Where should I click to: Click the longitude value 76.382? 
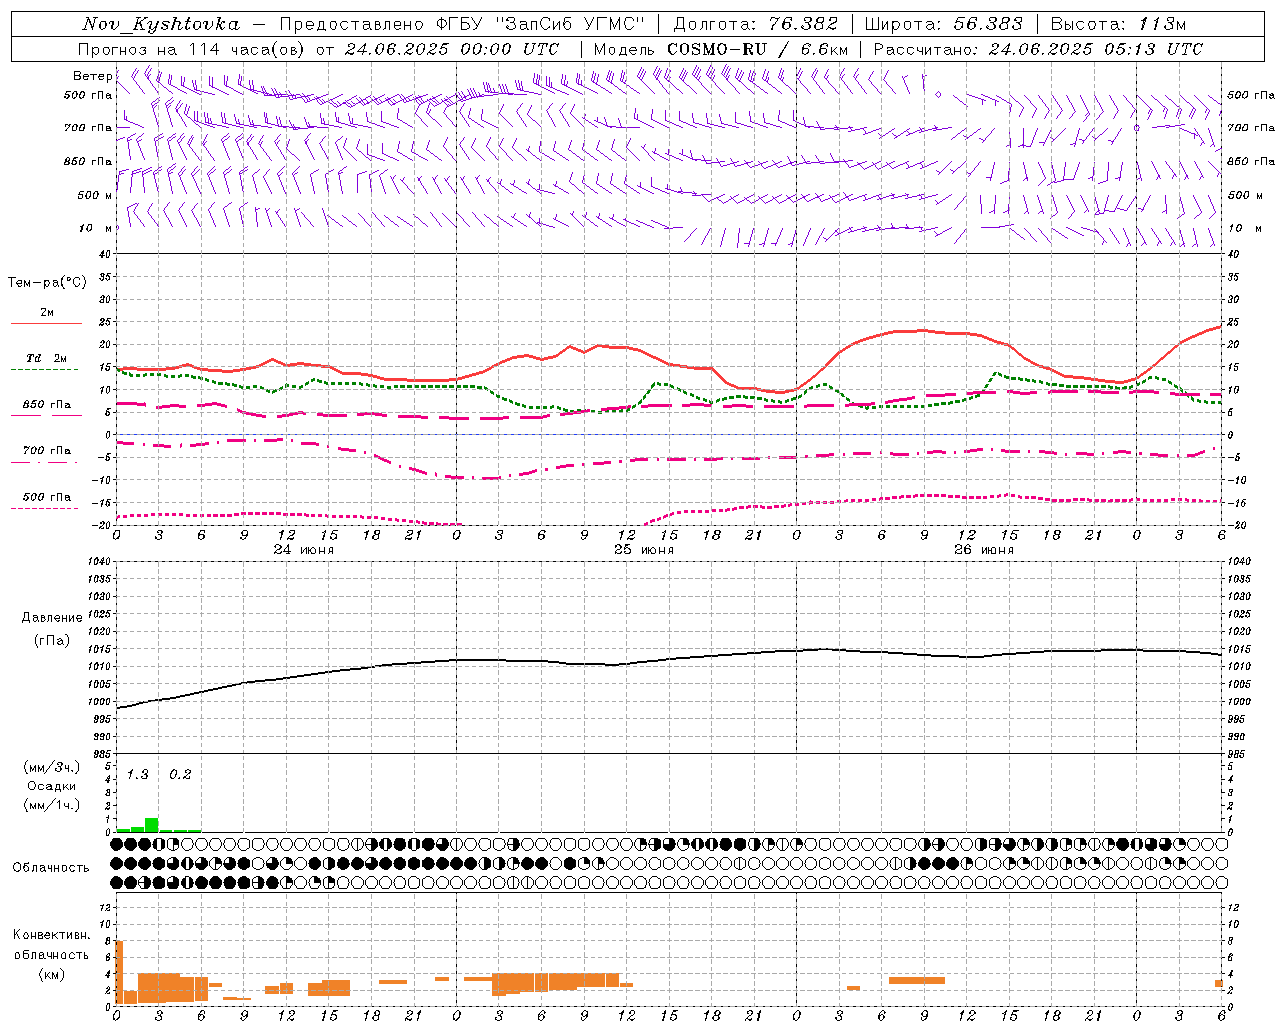coord(803,24)
